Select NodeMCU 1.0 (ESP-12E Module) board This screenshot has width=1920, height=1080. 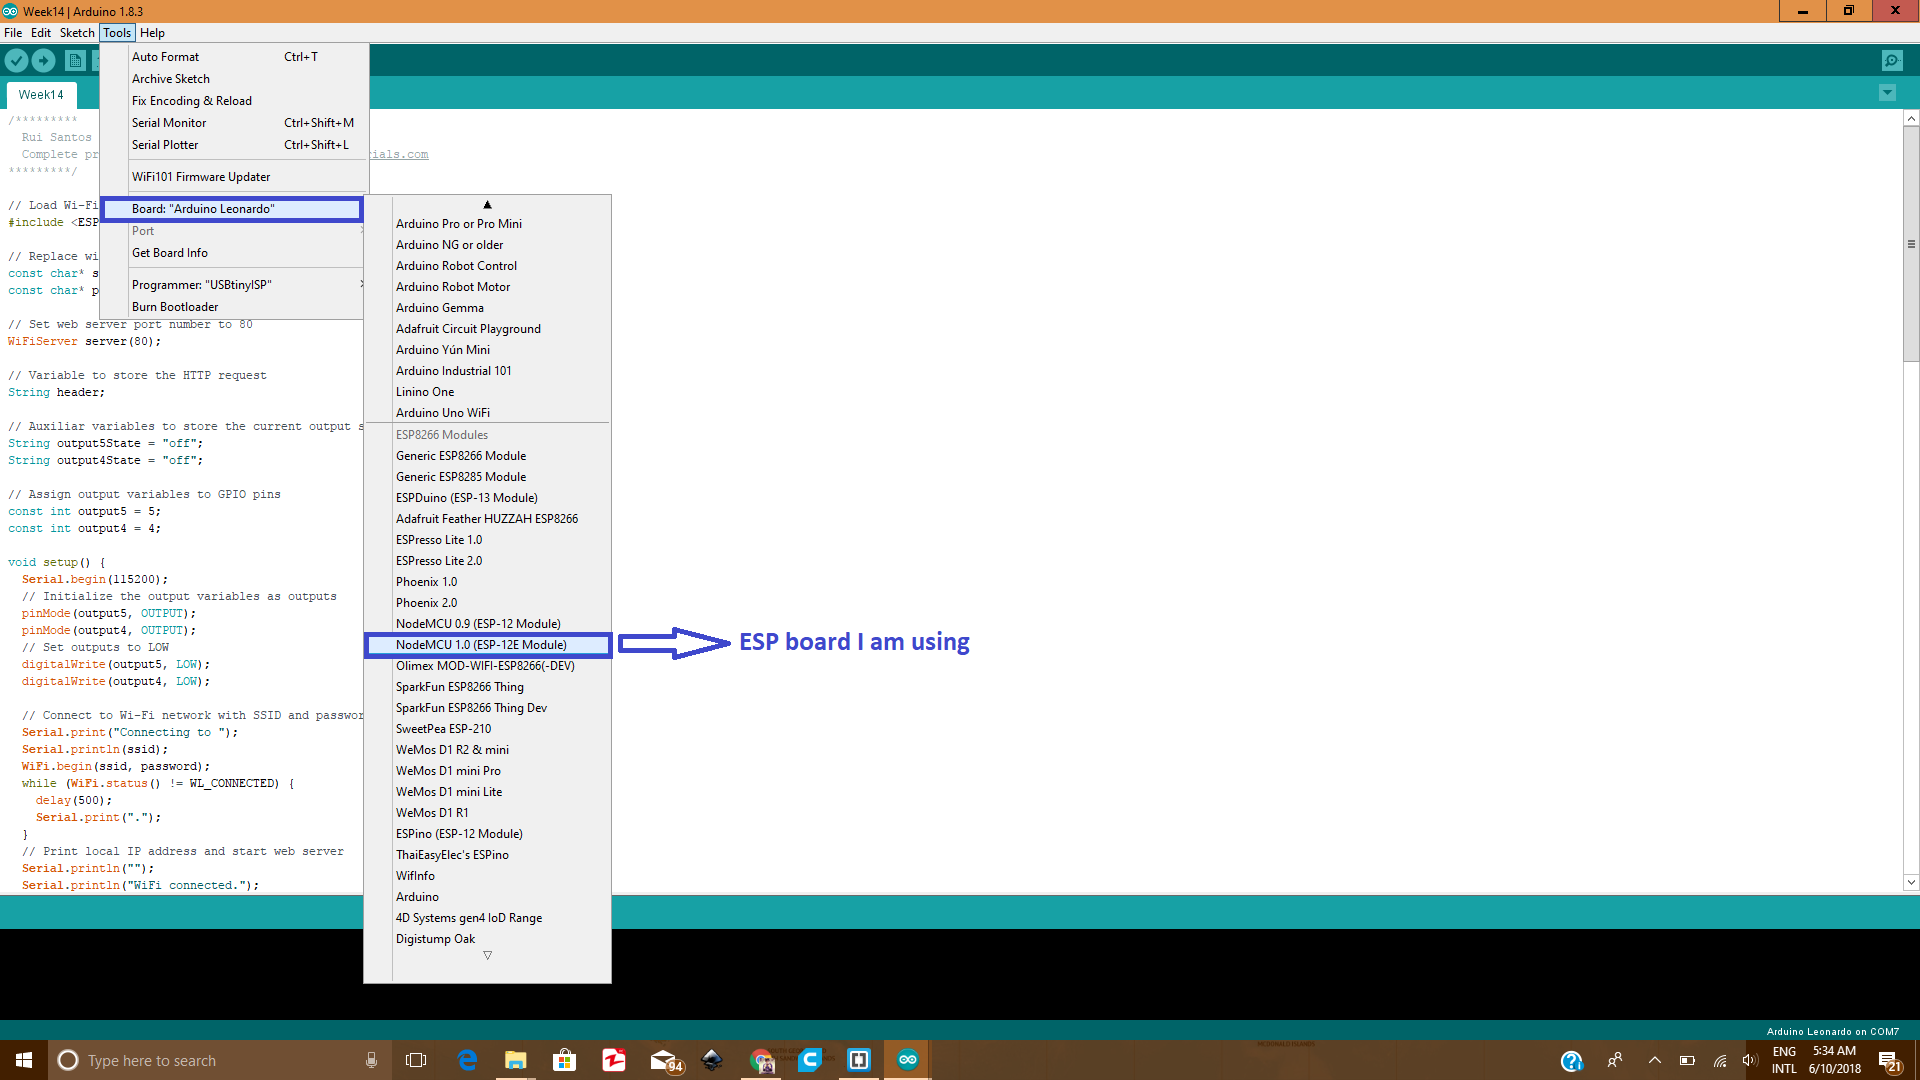[481, 645]
